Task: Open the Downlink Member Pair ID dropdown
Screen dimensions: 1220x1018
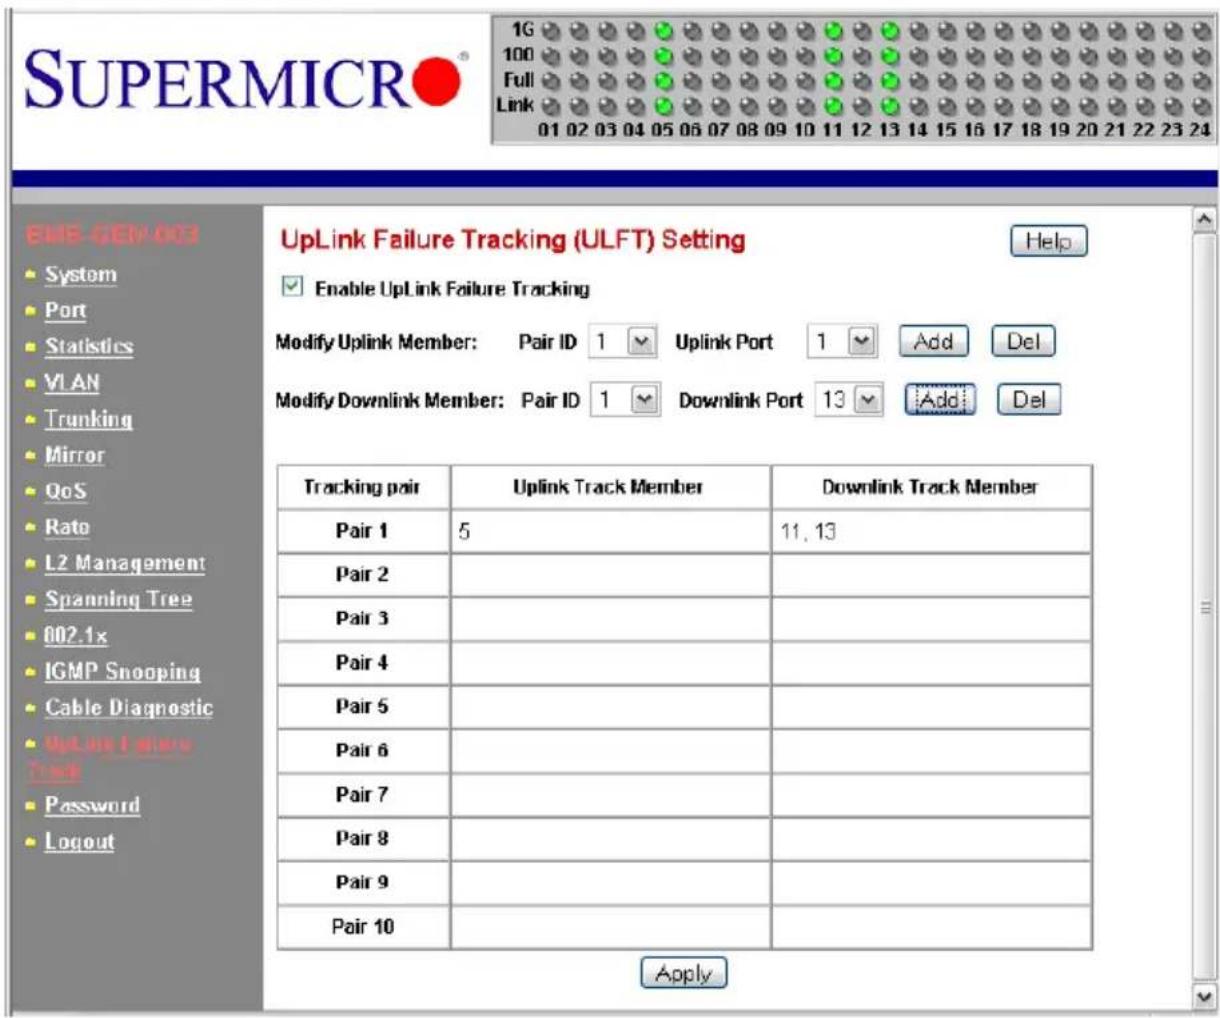Action: click(x=625, y=400)
